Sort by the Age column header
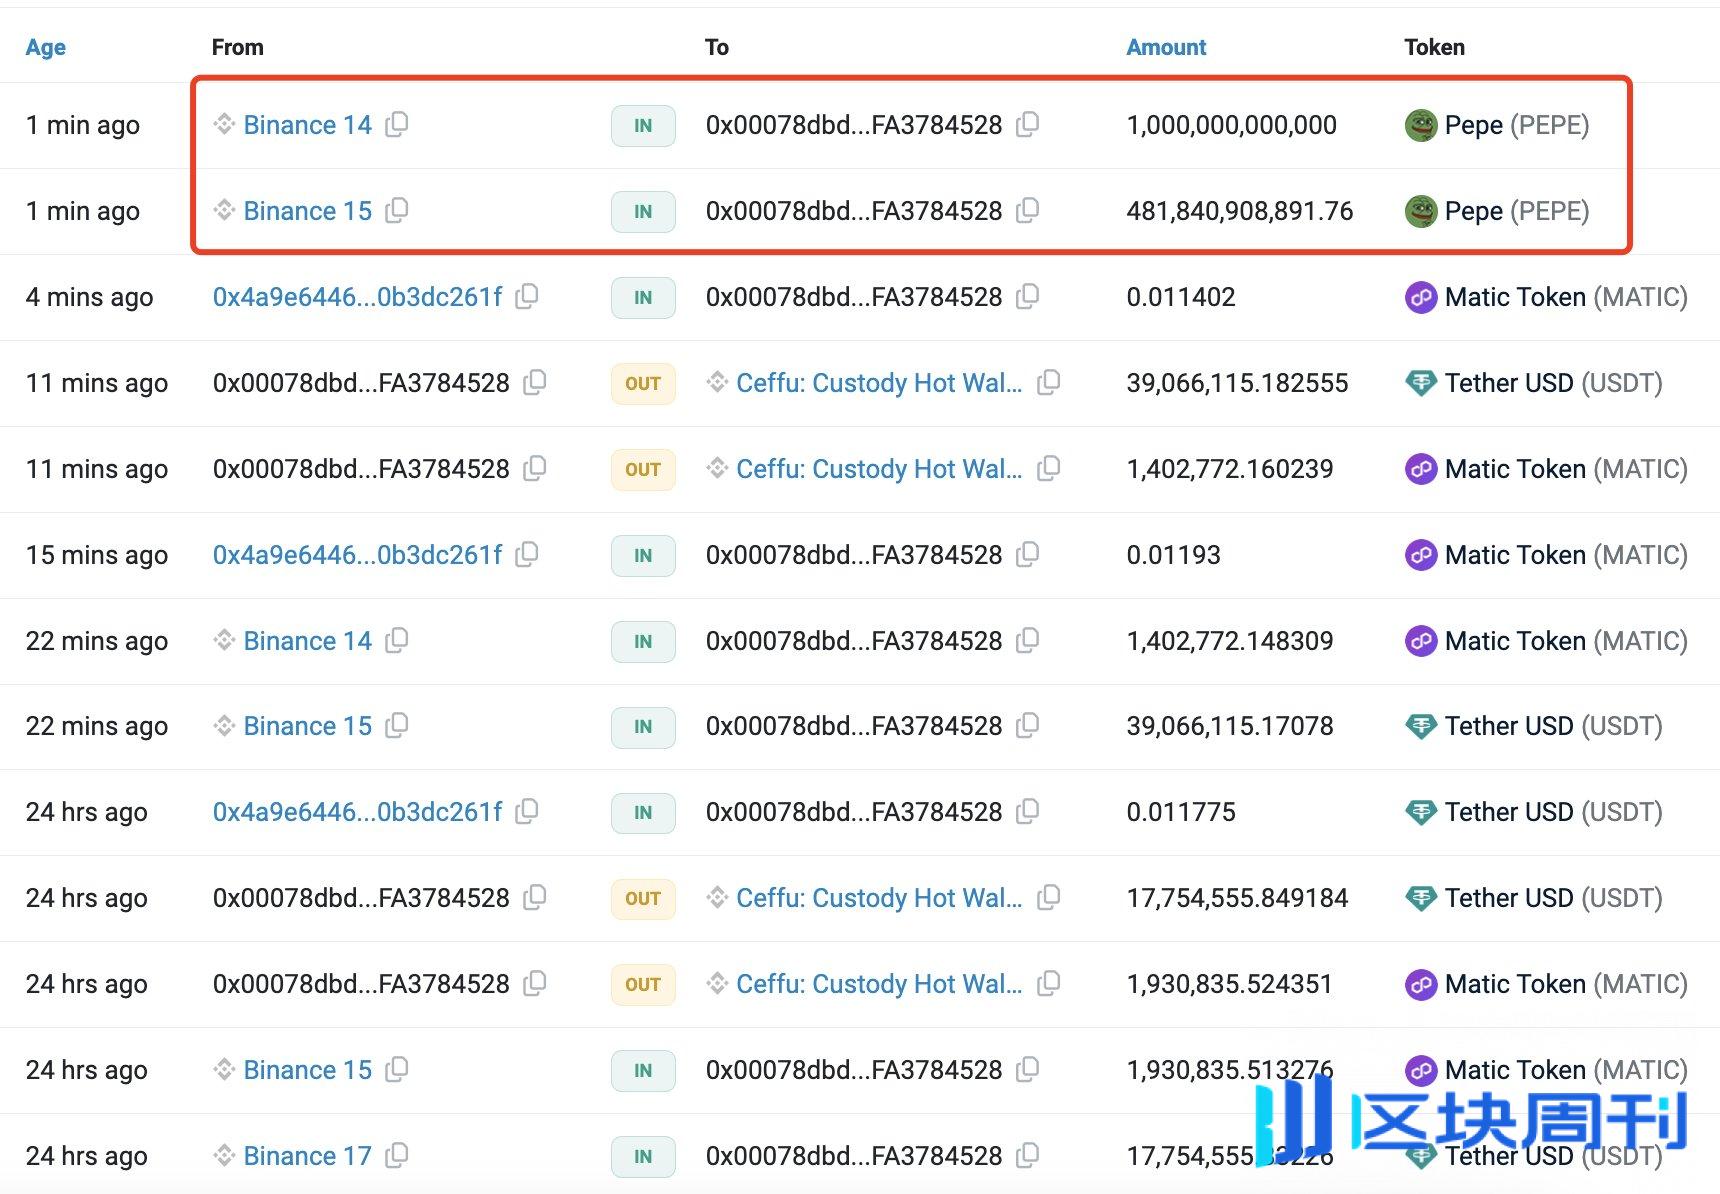The height and width of the screenshot is (1194, 1720). 46,47
